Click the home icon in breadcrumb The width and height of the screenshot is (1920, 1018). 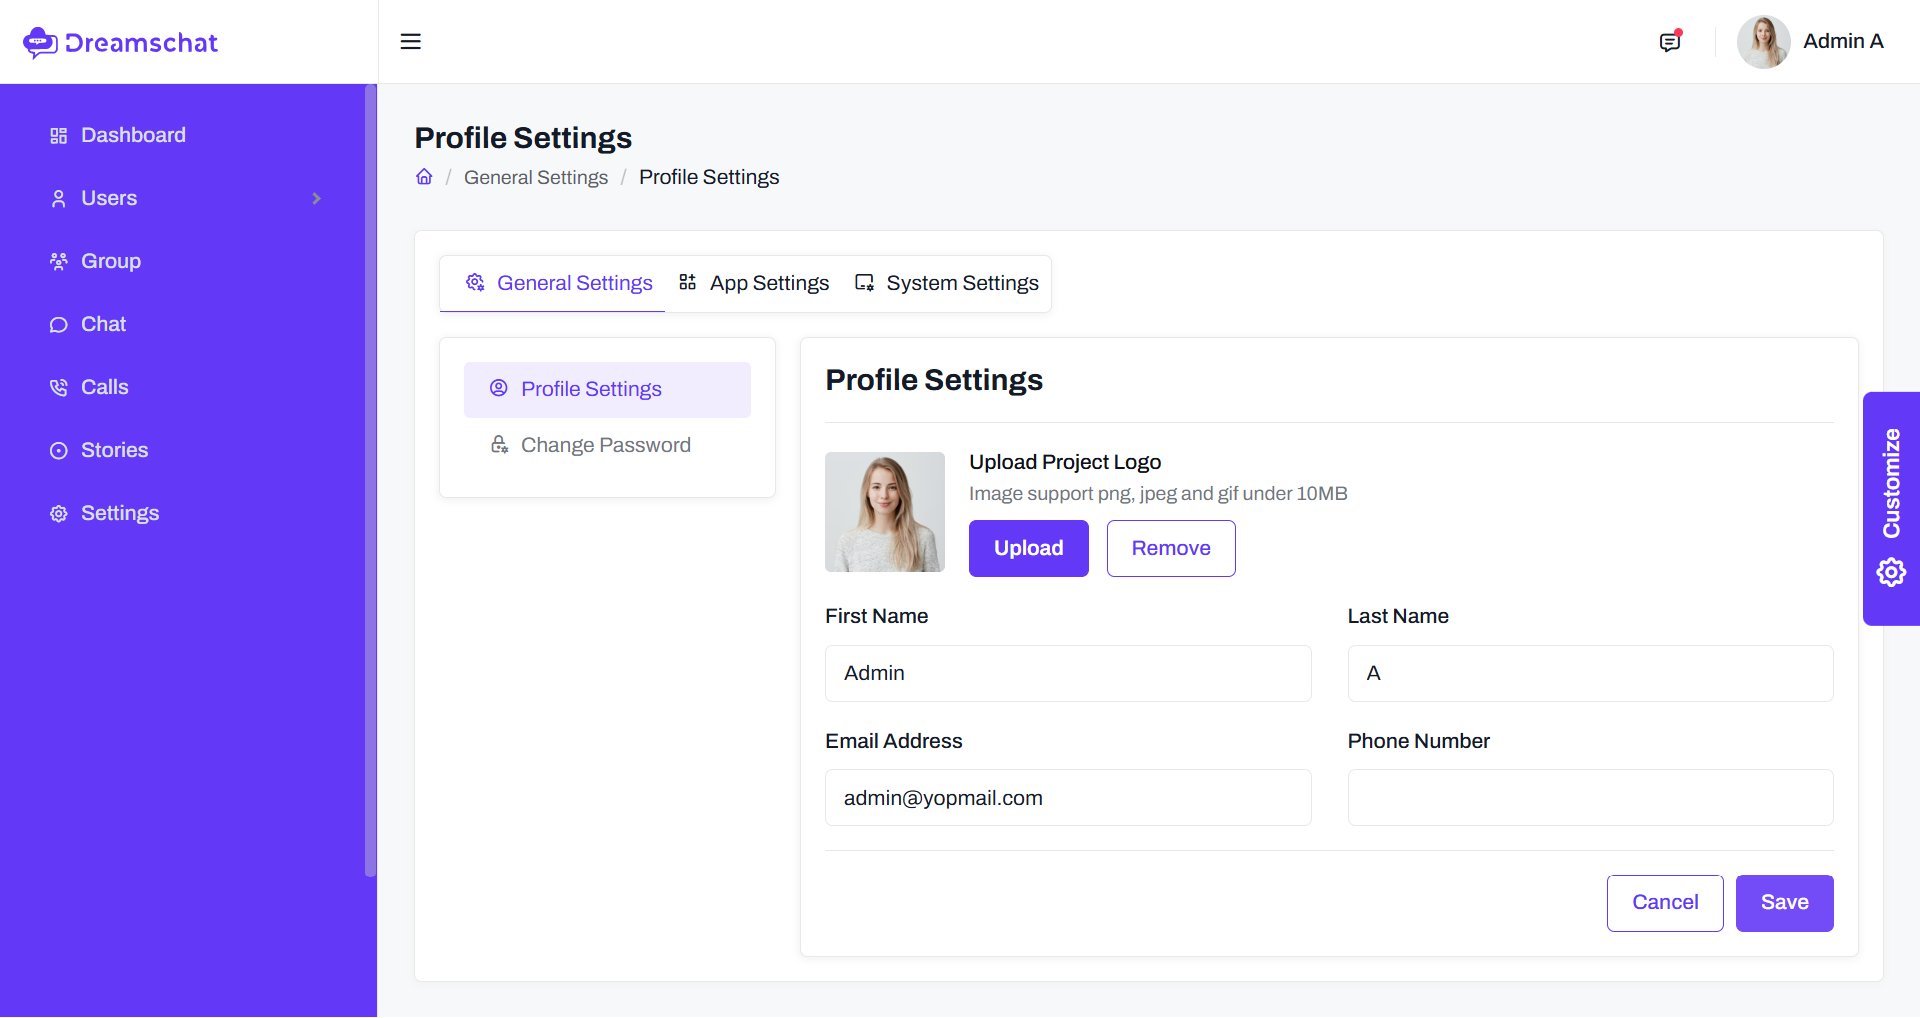[424, 177]
